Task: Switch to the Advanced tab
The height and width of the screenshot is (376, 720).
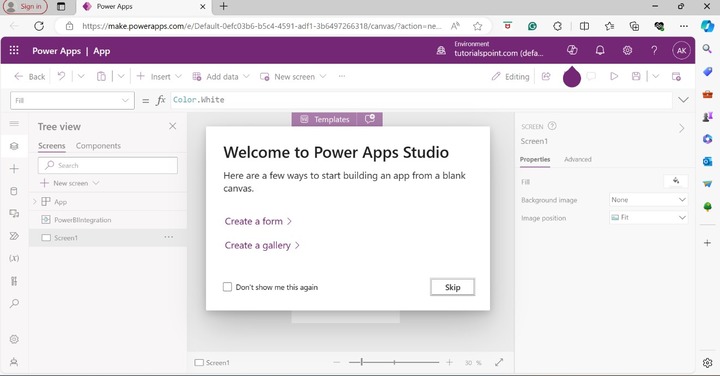Action: click(578, 159)
